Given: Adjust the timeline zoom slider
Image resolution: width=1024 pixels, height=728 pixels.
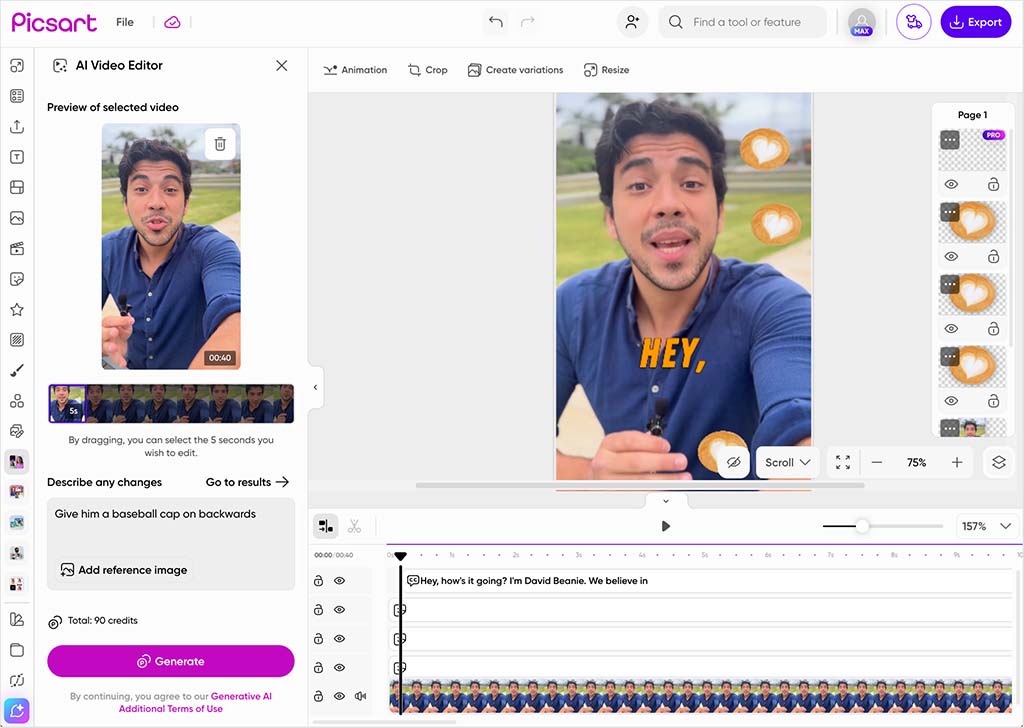Looking at the screenshot, I should (864, 525).
